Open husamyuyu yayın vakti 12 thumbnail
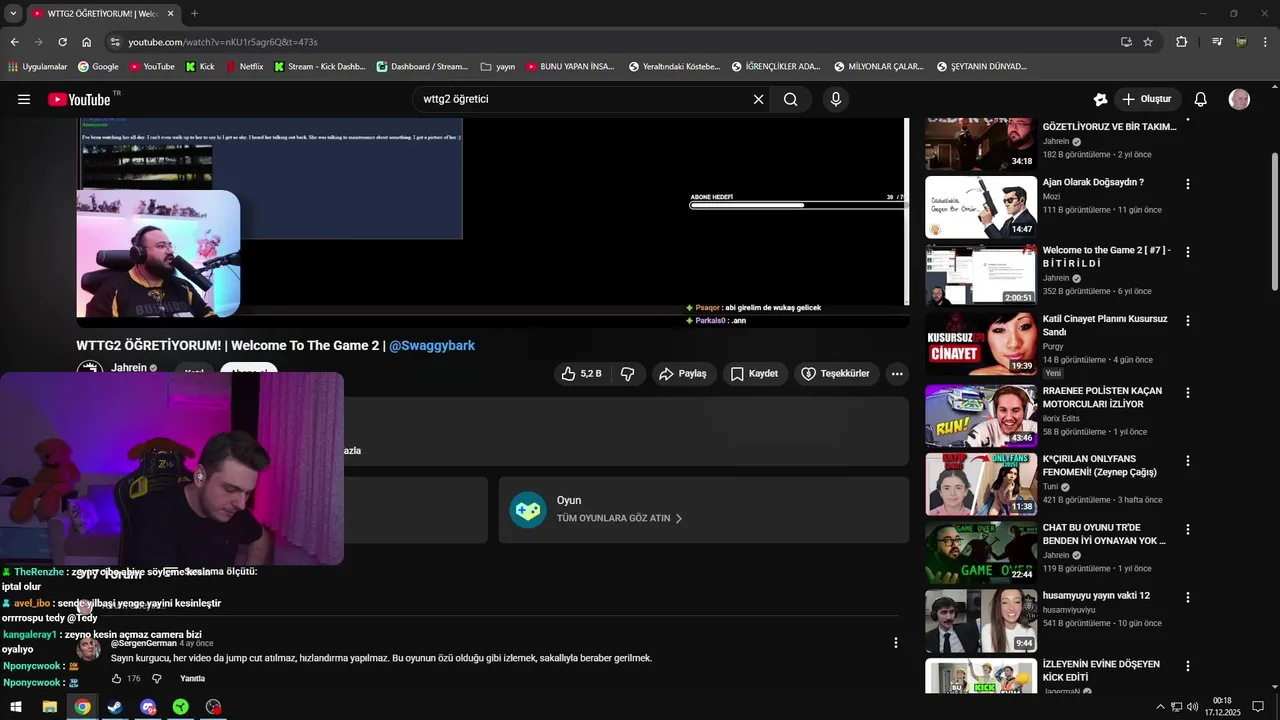Screen dimensions: 1280x720 (x=980, y=621)
